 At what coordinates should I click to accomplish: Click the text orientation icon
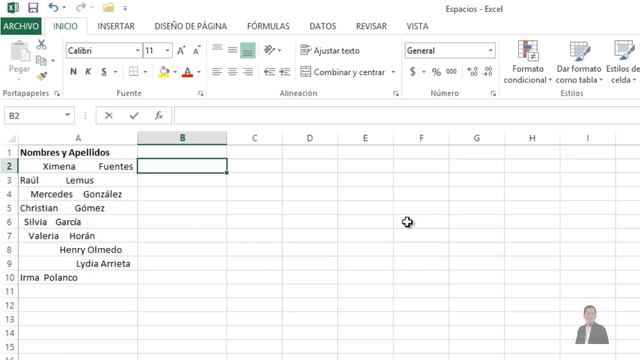click(x=269, y=50)
